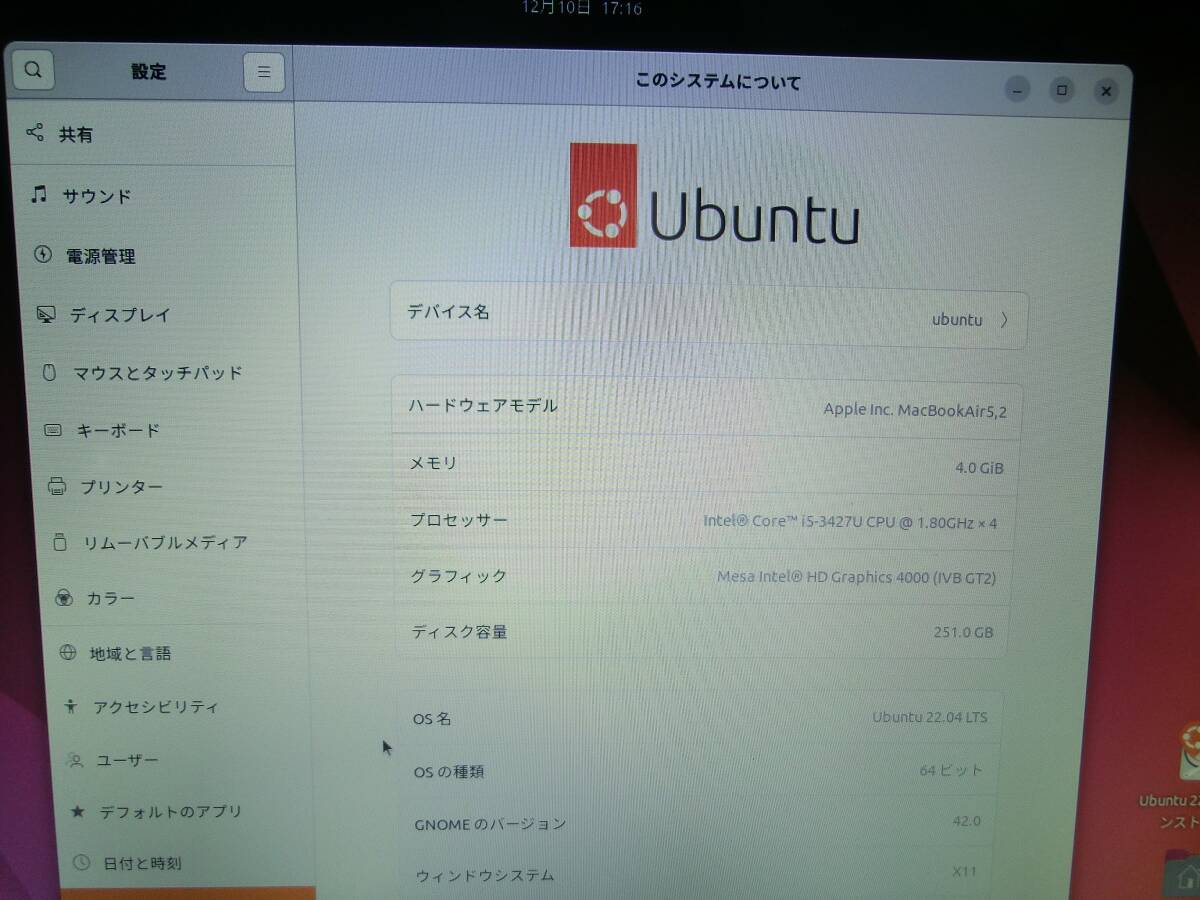Open the サウンド settings panel

(x=156, y=195)
